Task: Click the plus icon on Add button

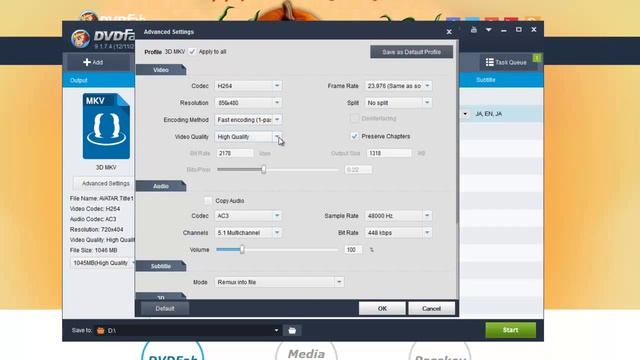Action: pyautogui.click(x=87, y=62)
